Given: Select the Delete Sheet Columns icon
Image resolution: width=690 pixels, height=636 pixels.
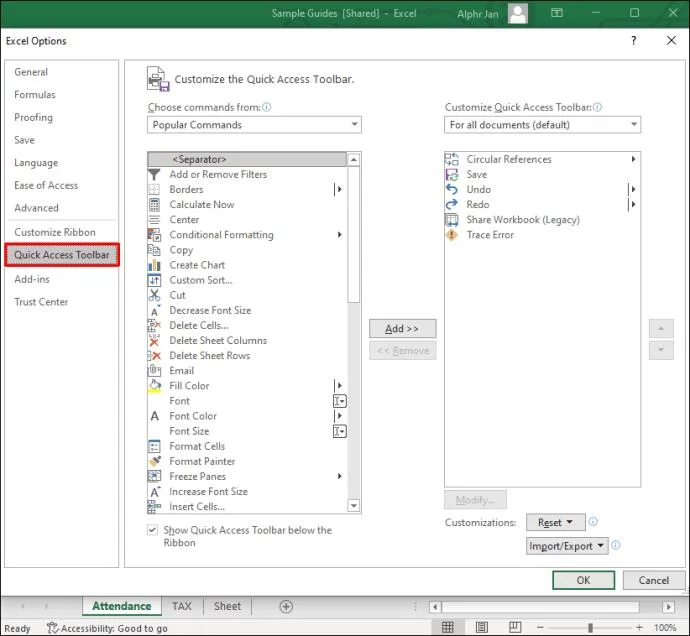Looking at the screenshot, I should click(154, 340).
